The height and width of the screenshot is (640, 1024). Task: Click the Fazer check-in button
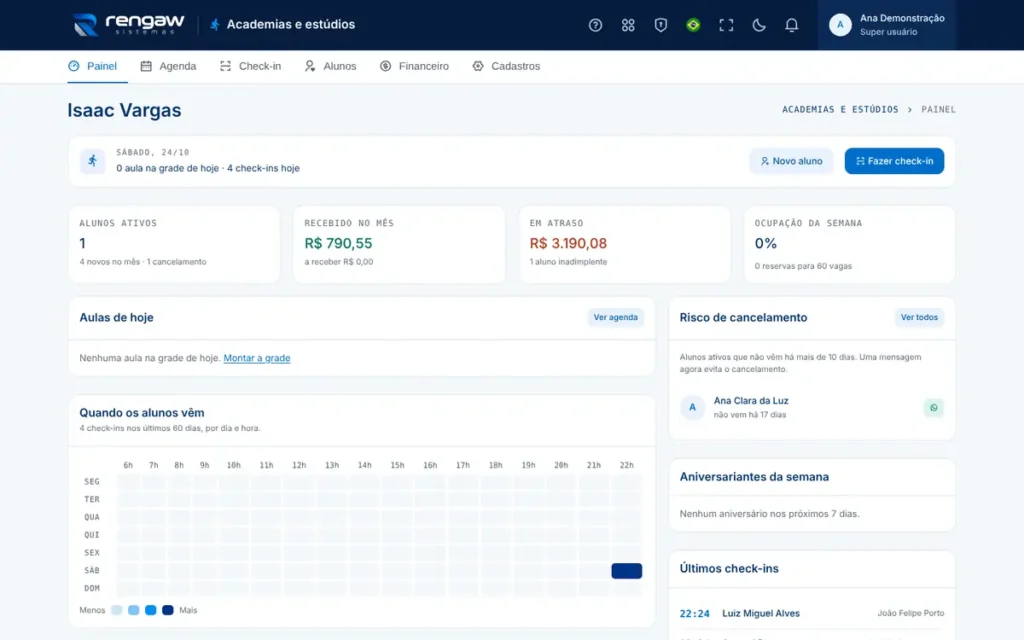click(894, 161)
